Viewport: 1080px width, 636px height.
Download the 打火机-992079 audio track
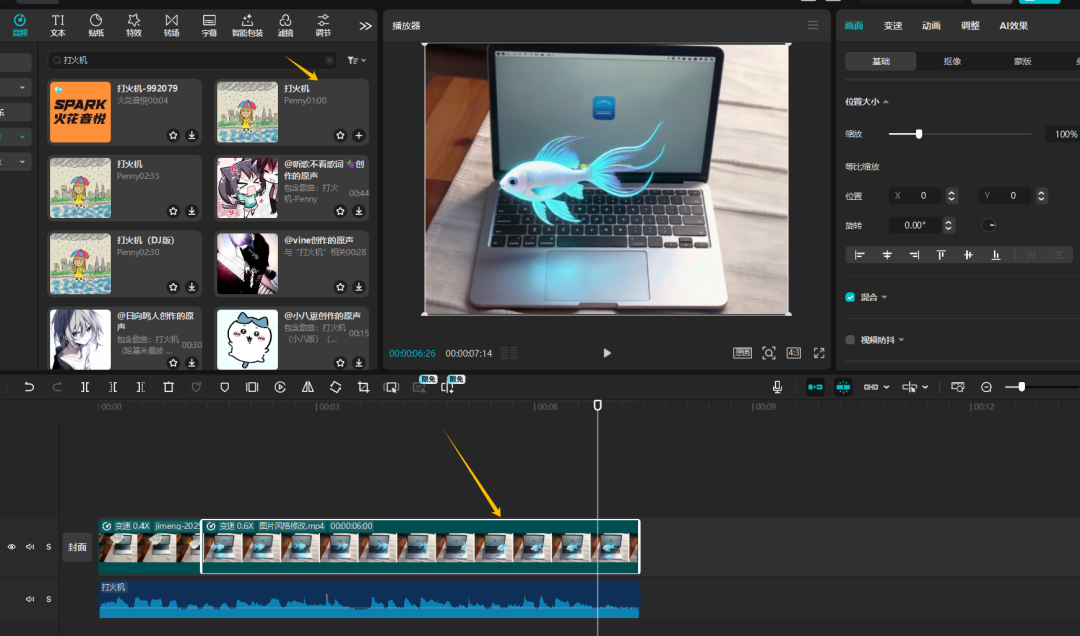click(191, 135)
